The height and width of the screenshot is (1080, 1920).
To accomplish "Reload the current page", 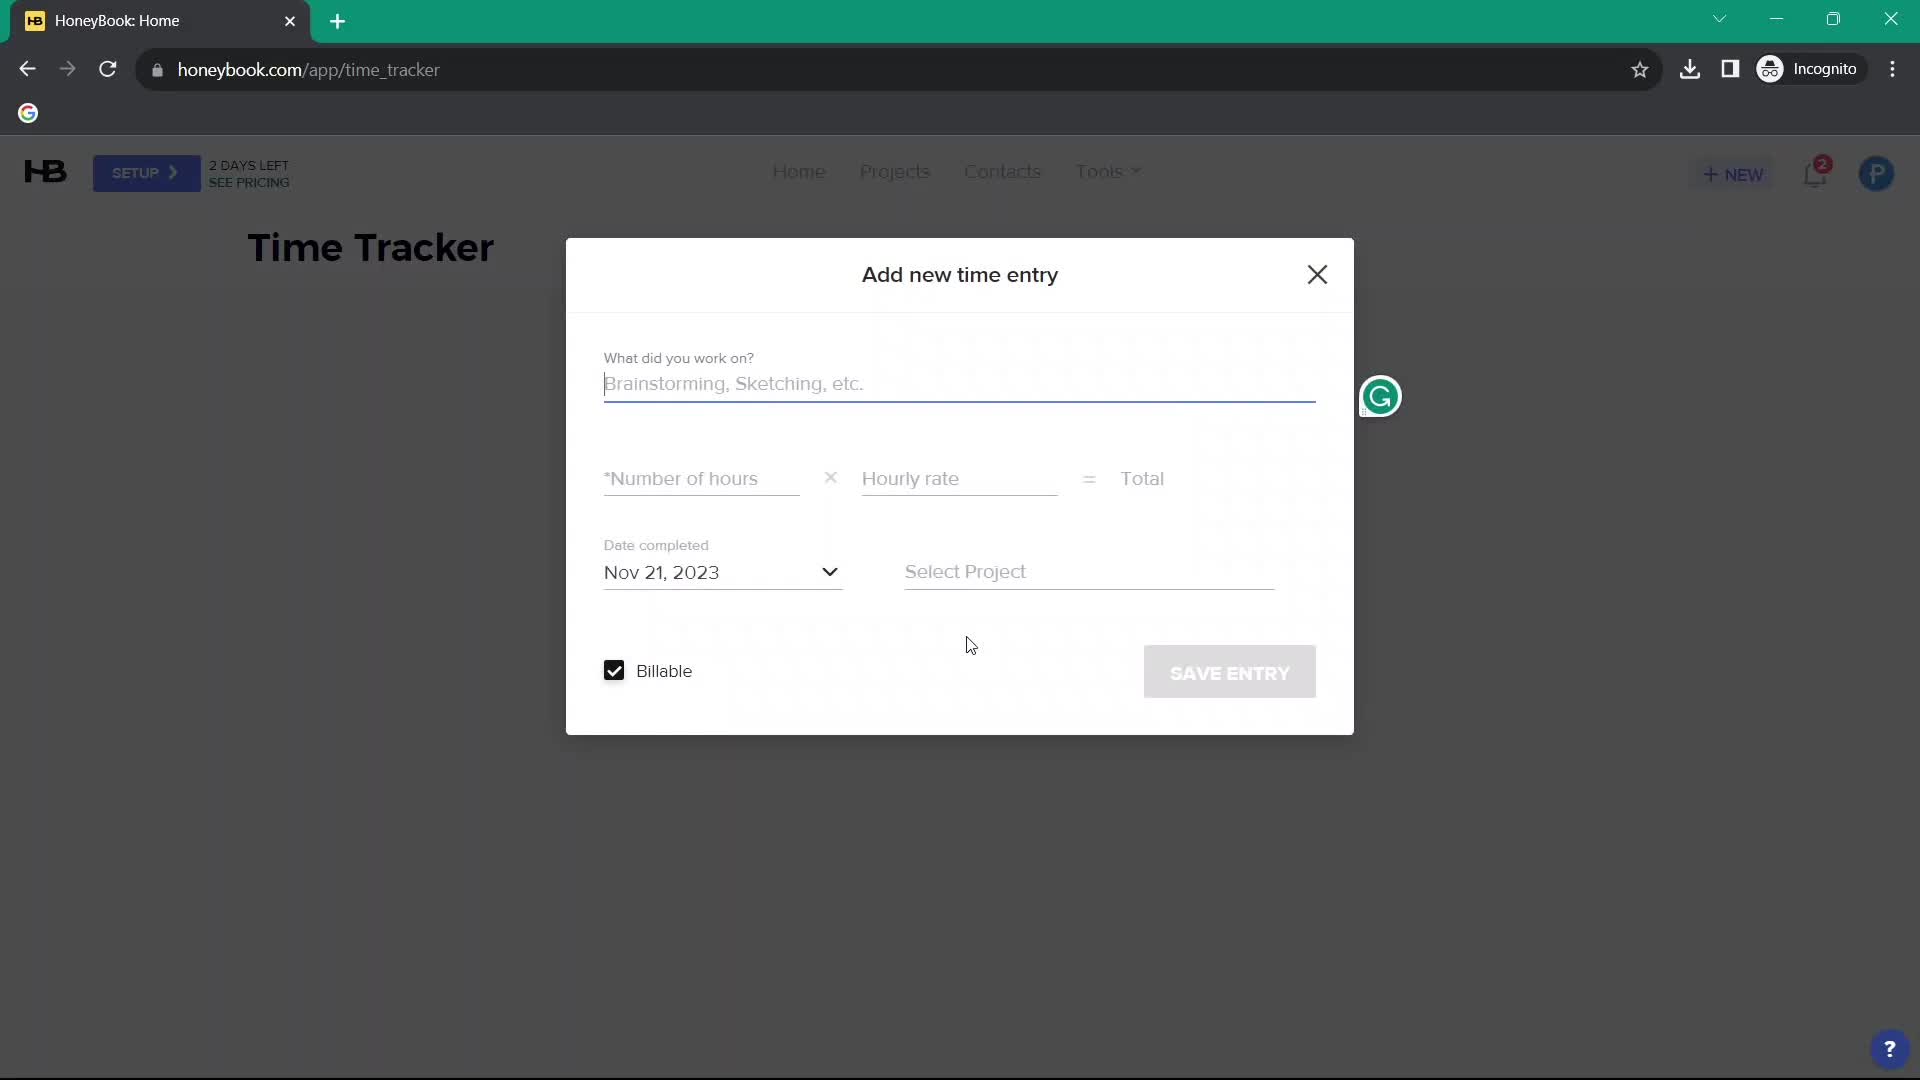I will point(108,69).
